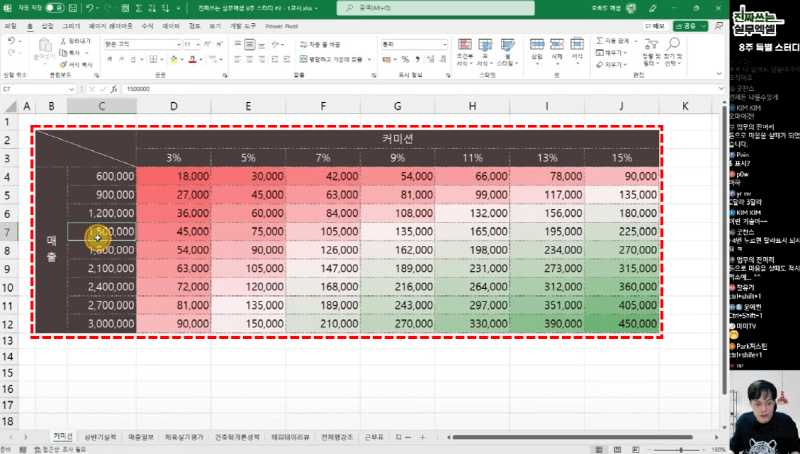Click the insert function fx icon
The image size is (800, 454).
point(114,89)
